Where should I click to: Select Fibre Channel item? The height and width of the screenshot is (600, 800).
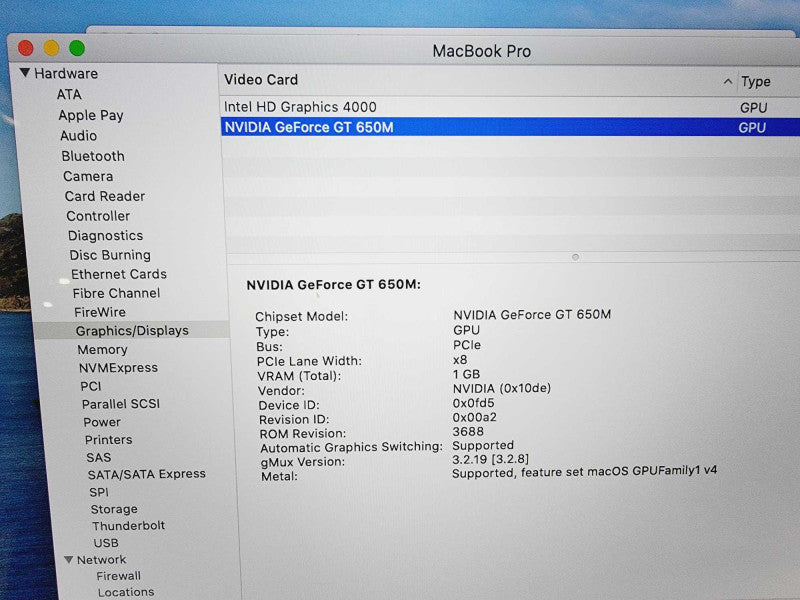(x=116, y=293)
